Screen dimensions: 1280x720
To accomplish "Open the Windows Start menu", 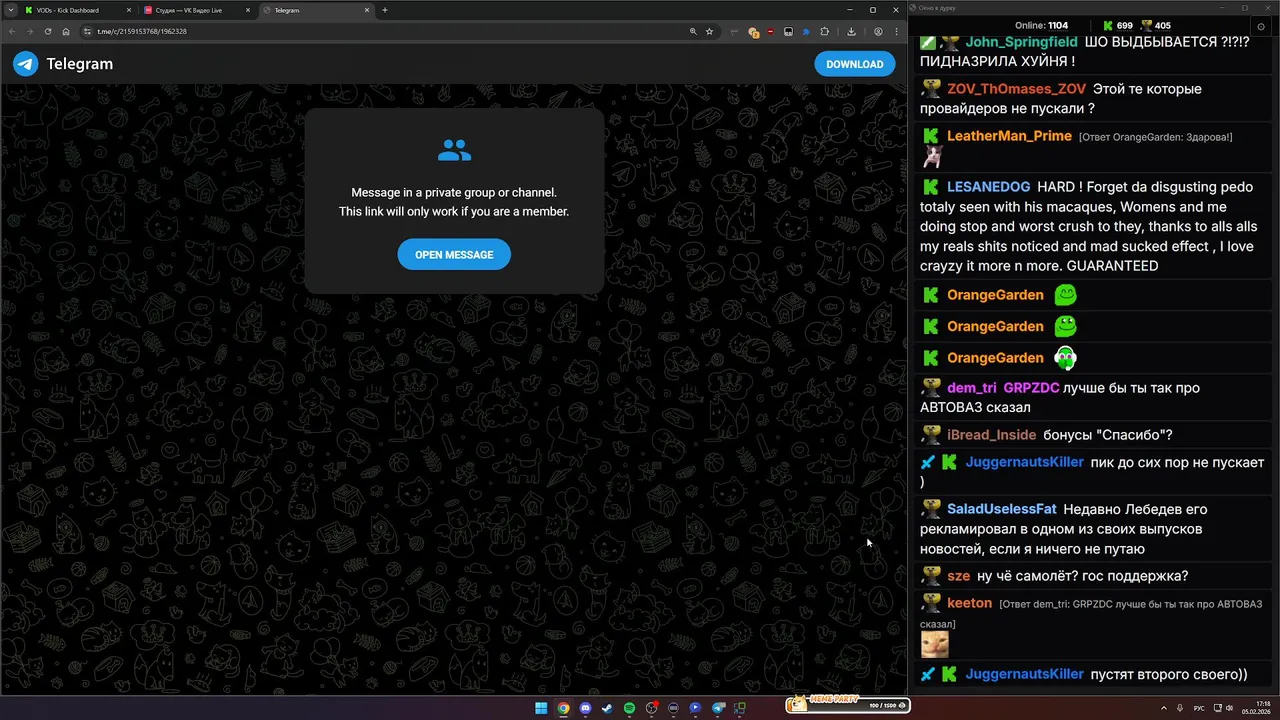I will (x=541, y=708).
